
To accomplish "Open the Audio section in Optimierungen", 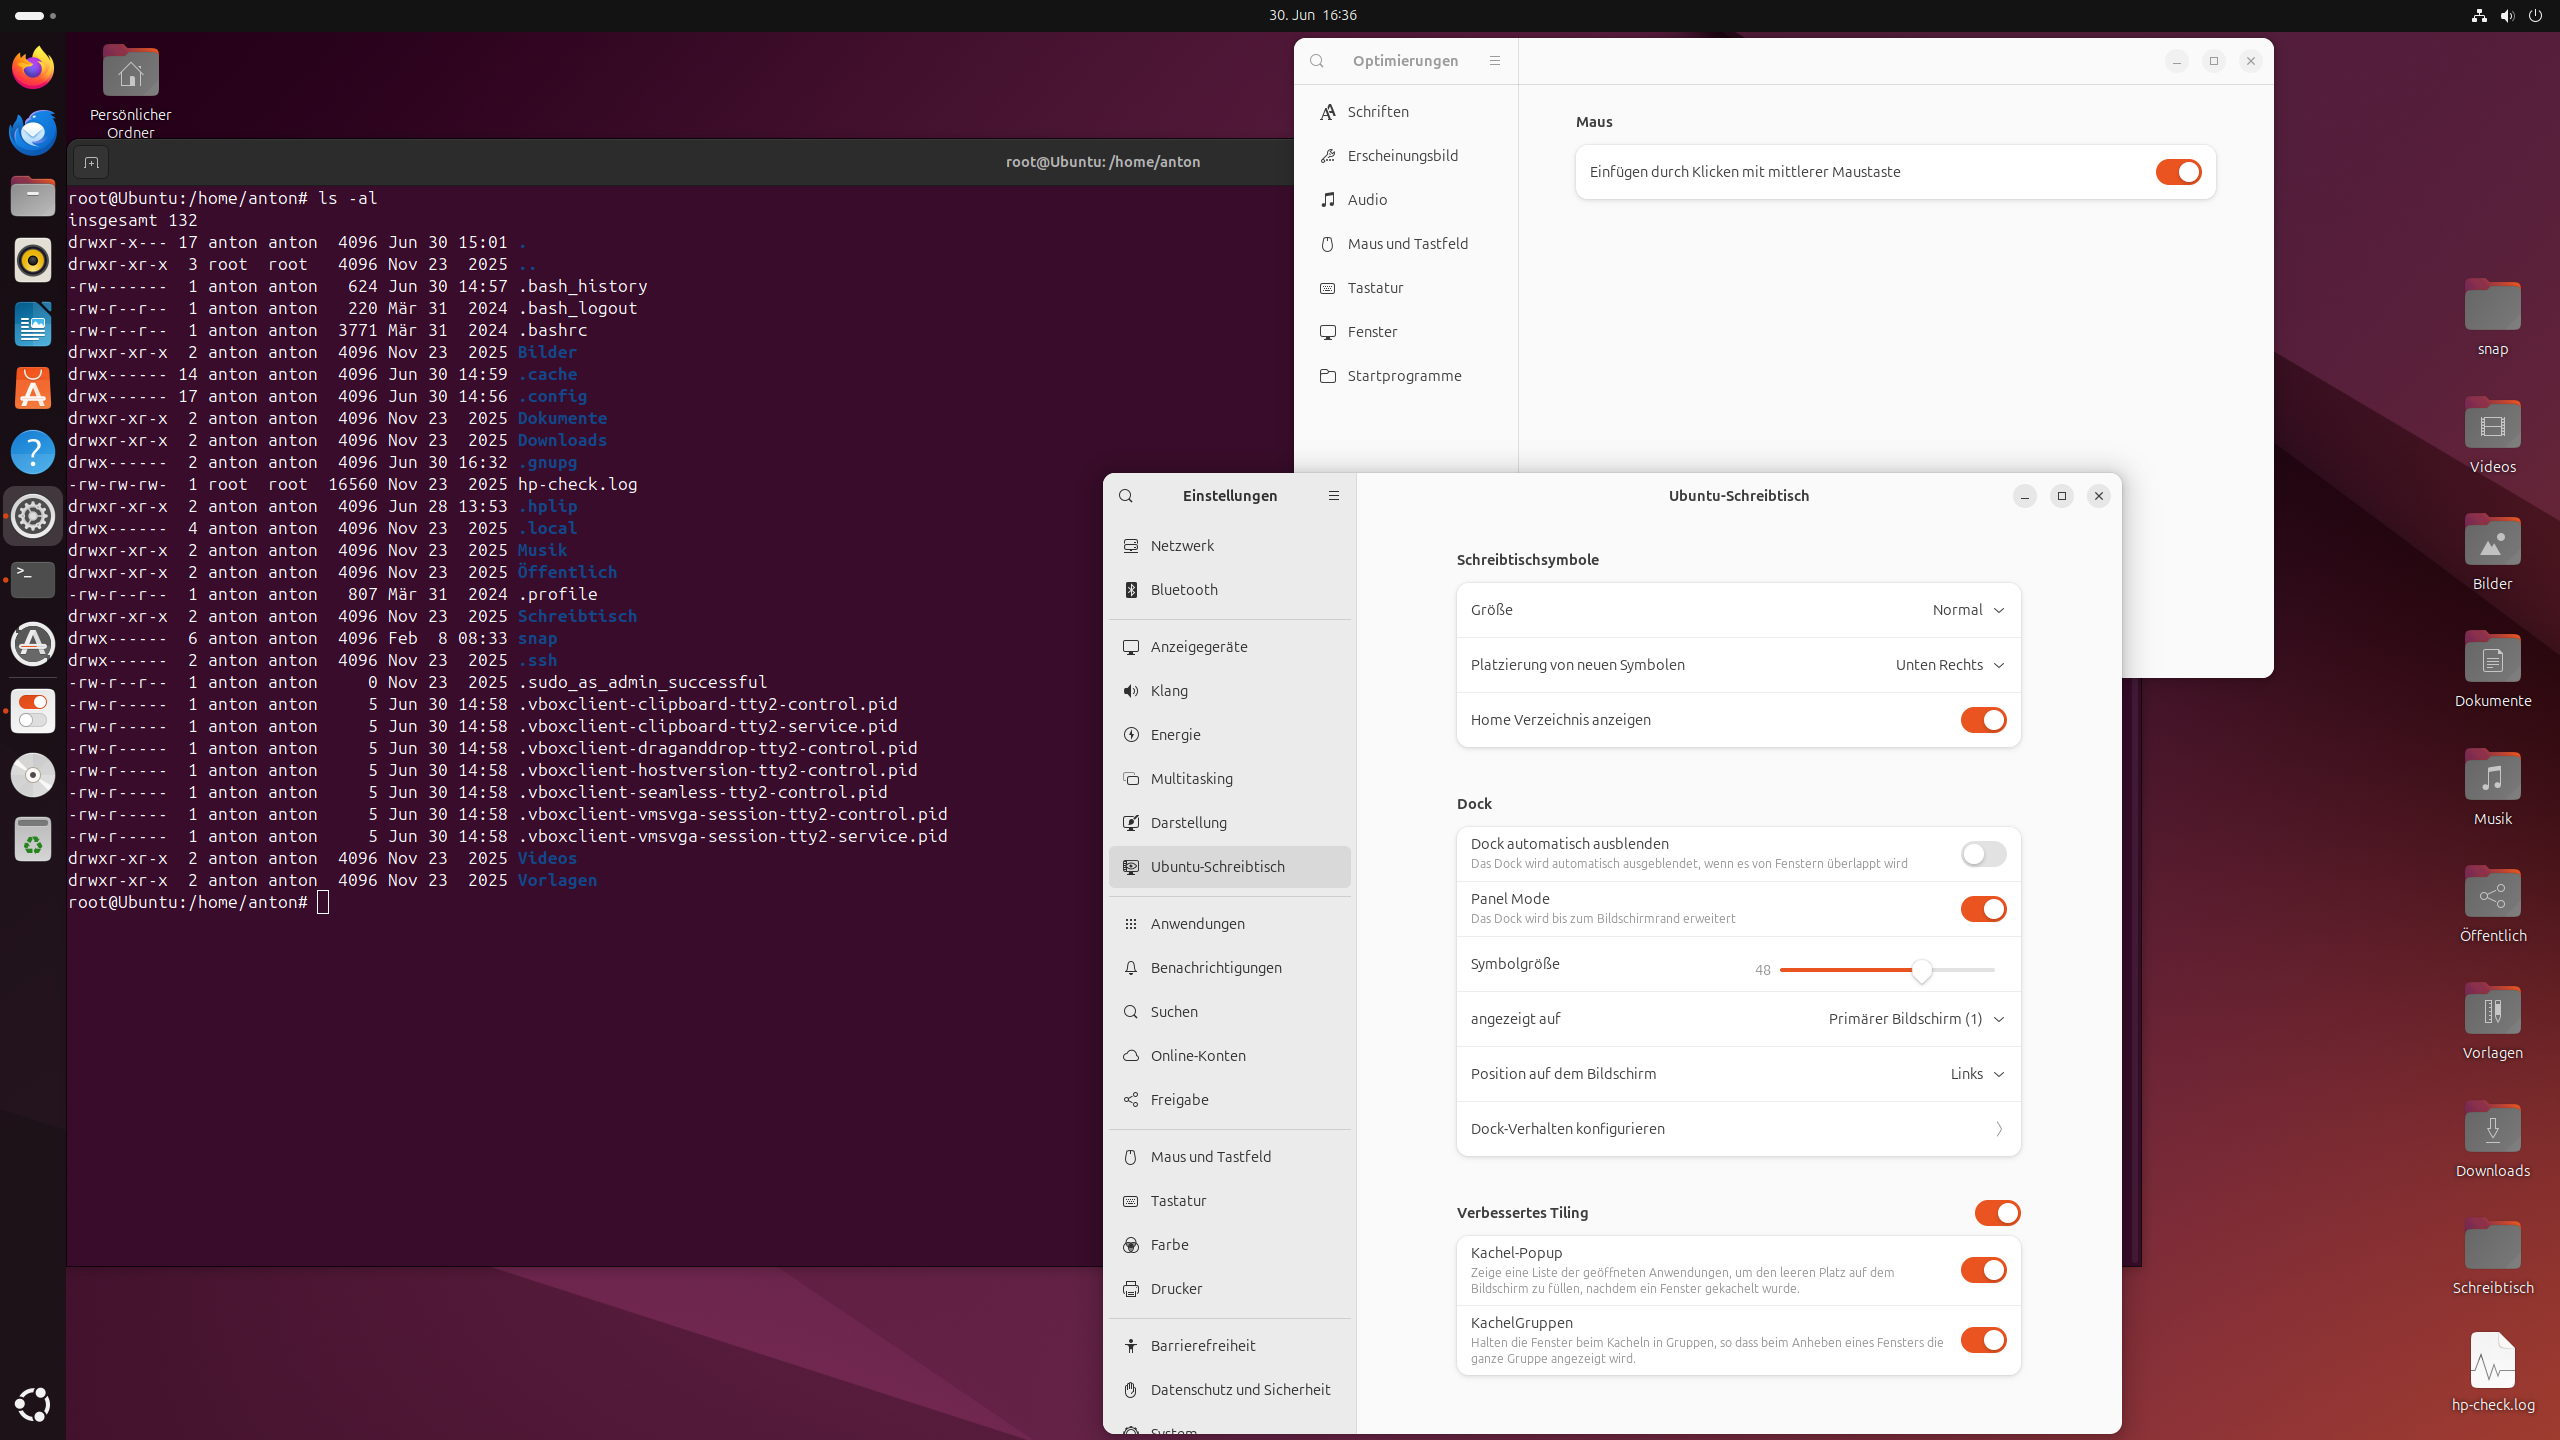I will point(1406,200).
